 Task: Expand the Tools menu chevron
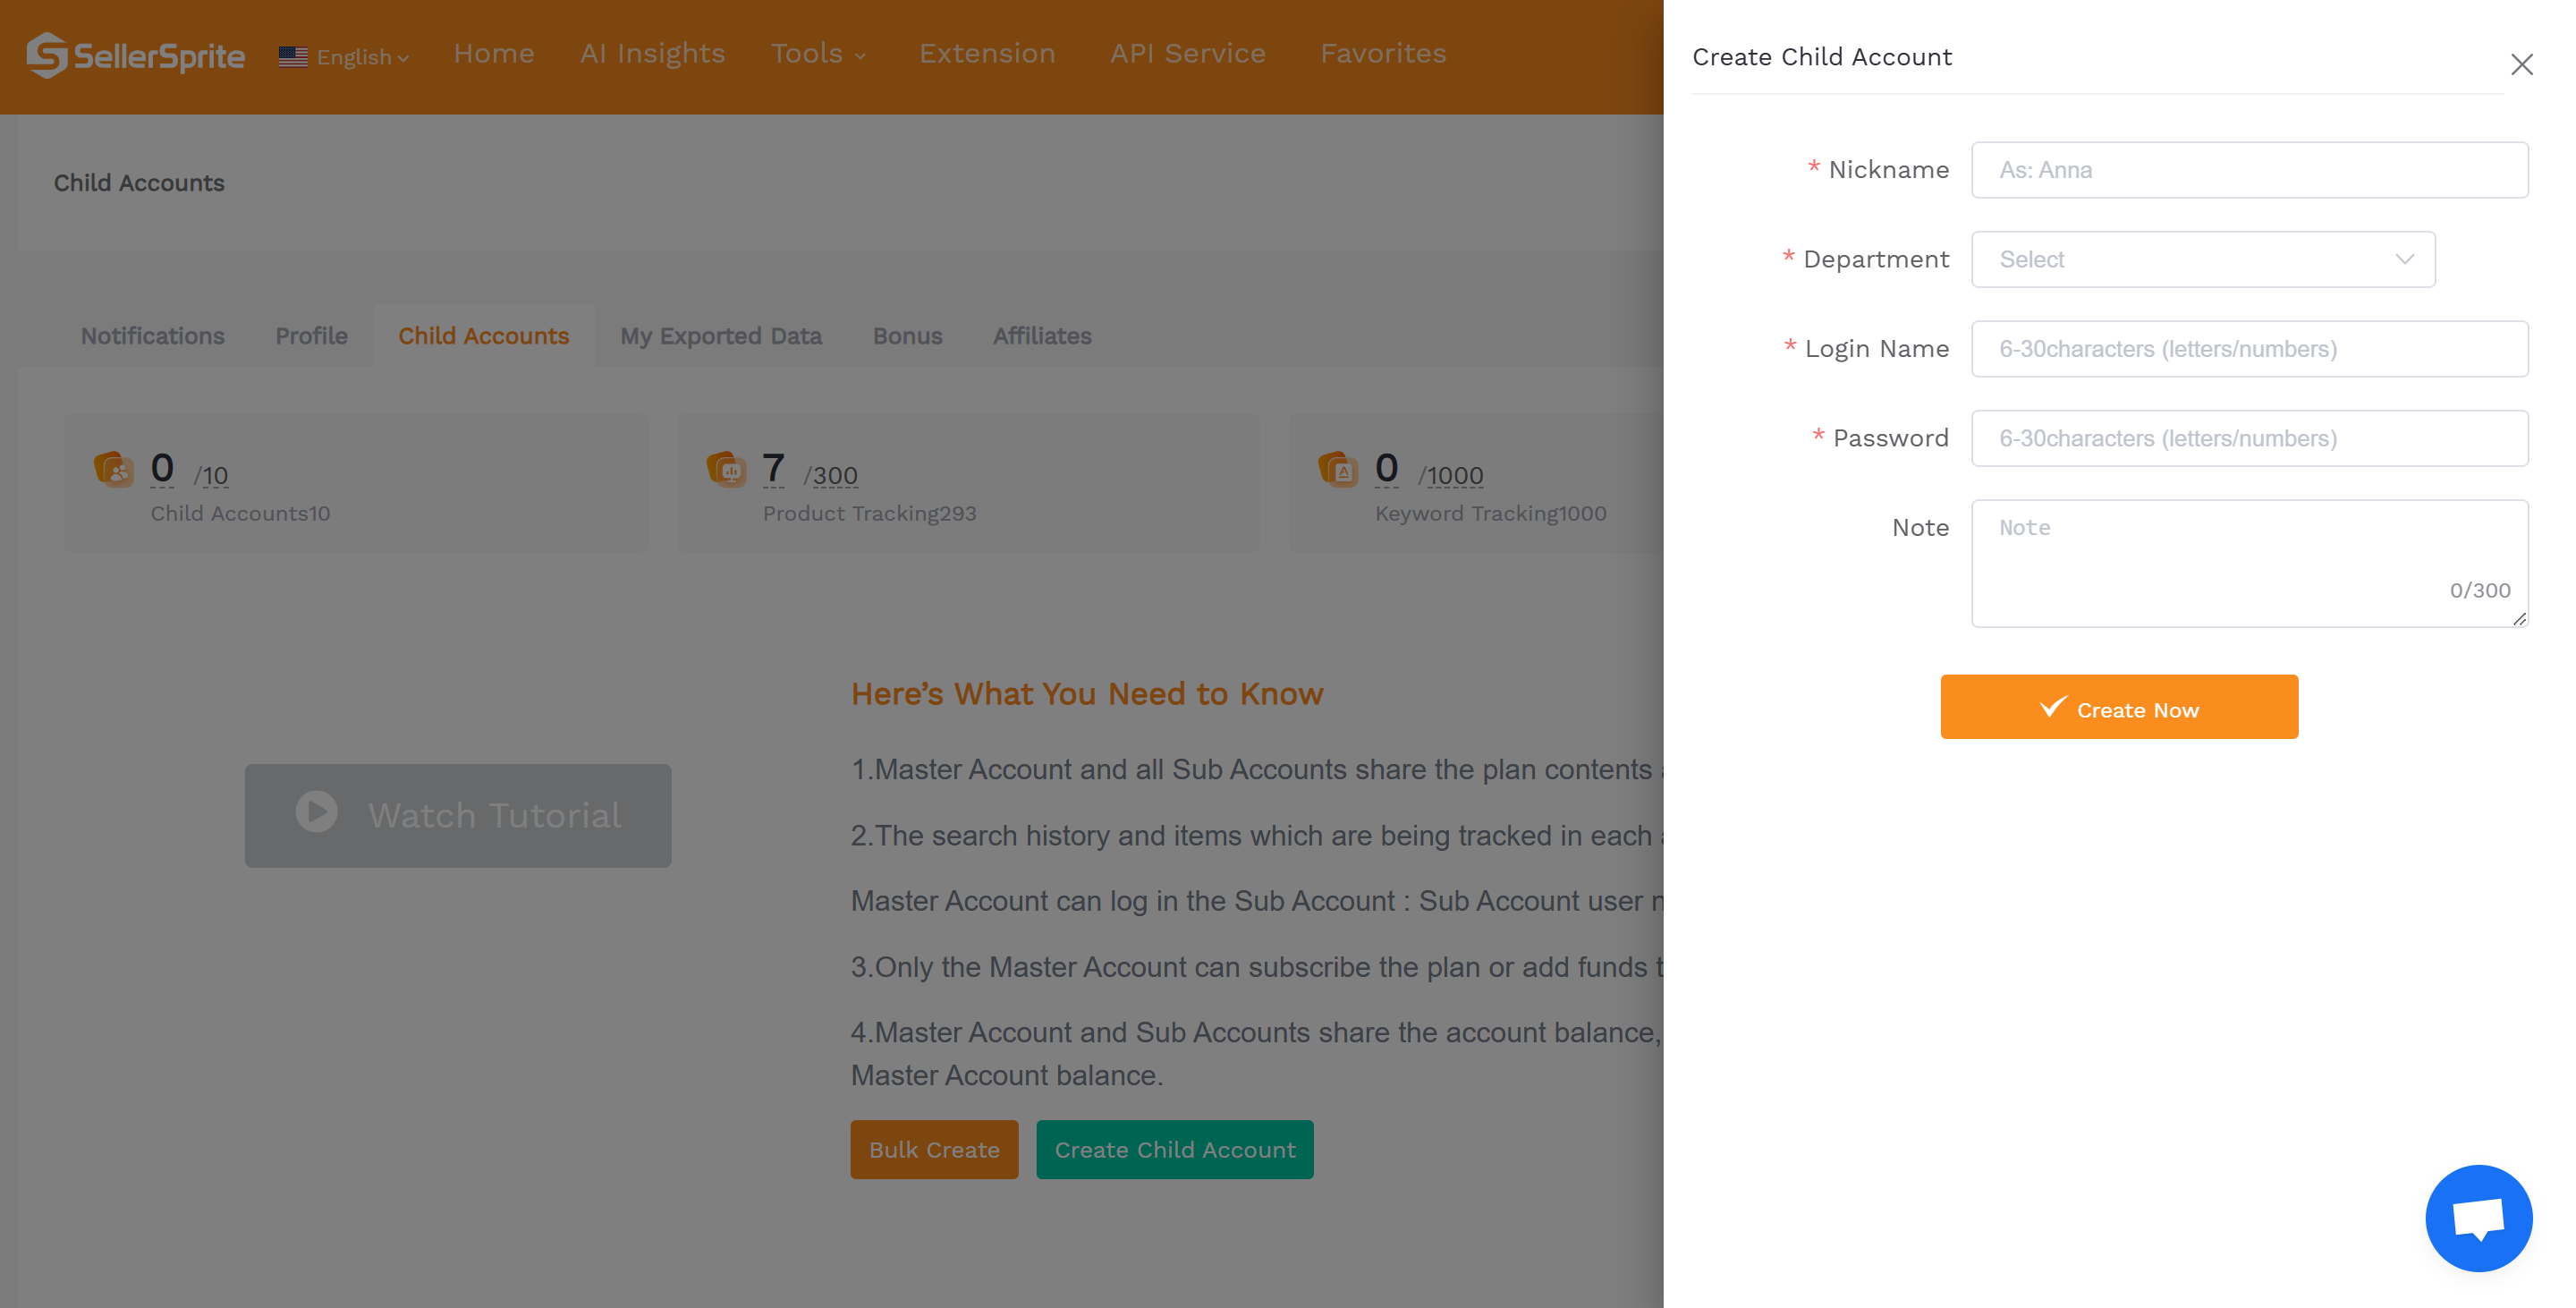pos(860,57)
